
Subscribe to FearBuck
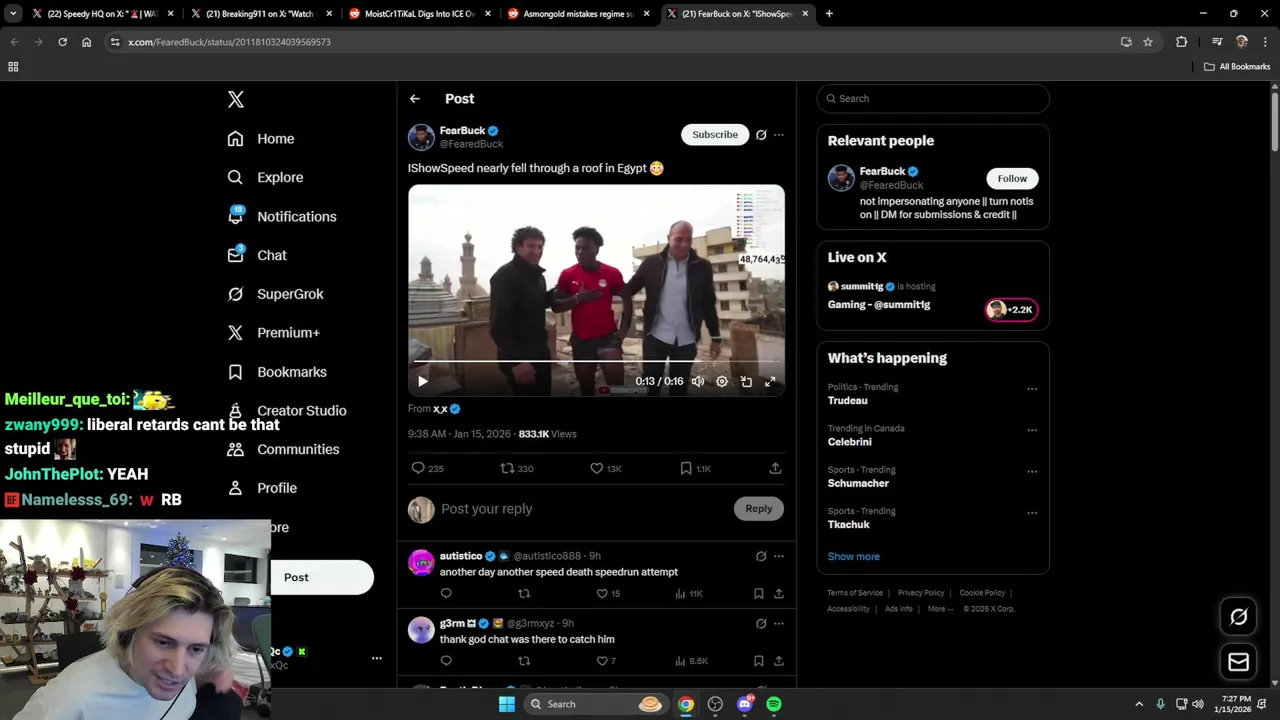715,134
